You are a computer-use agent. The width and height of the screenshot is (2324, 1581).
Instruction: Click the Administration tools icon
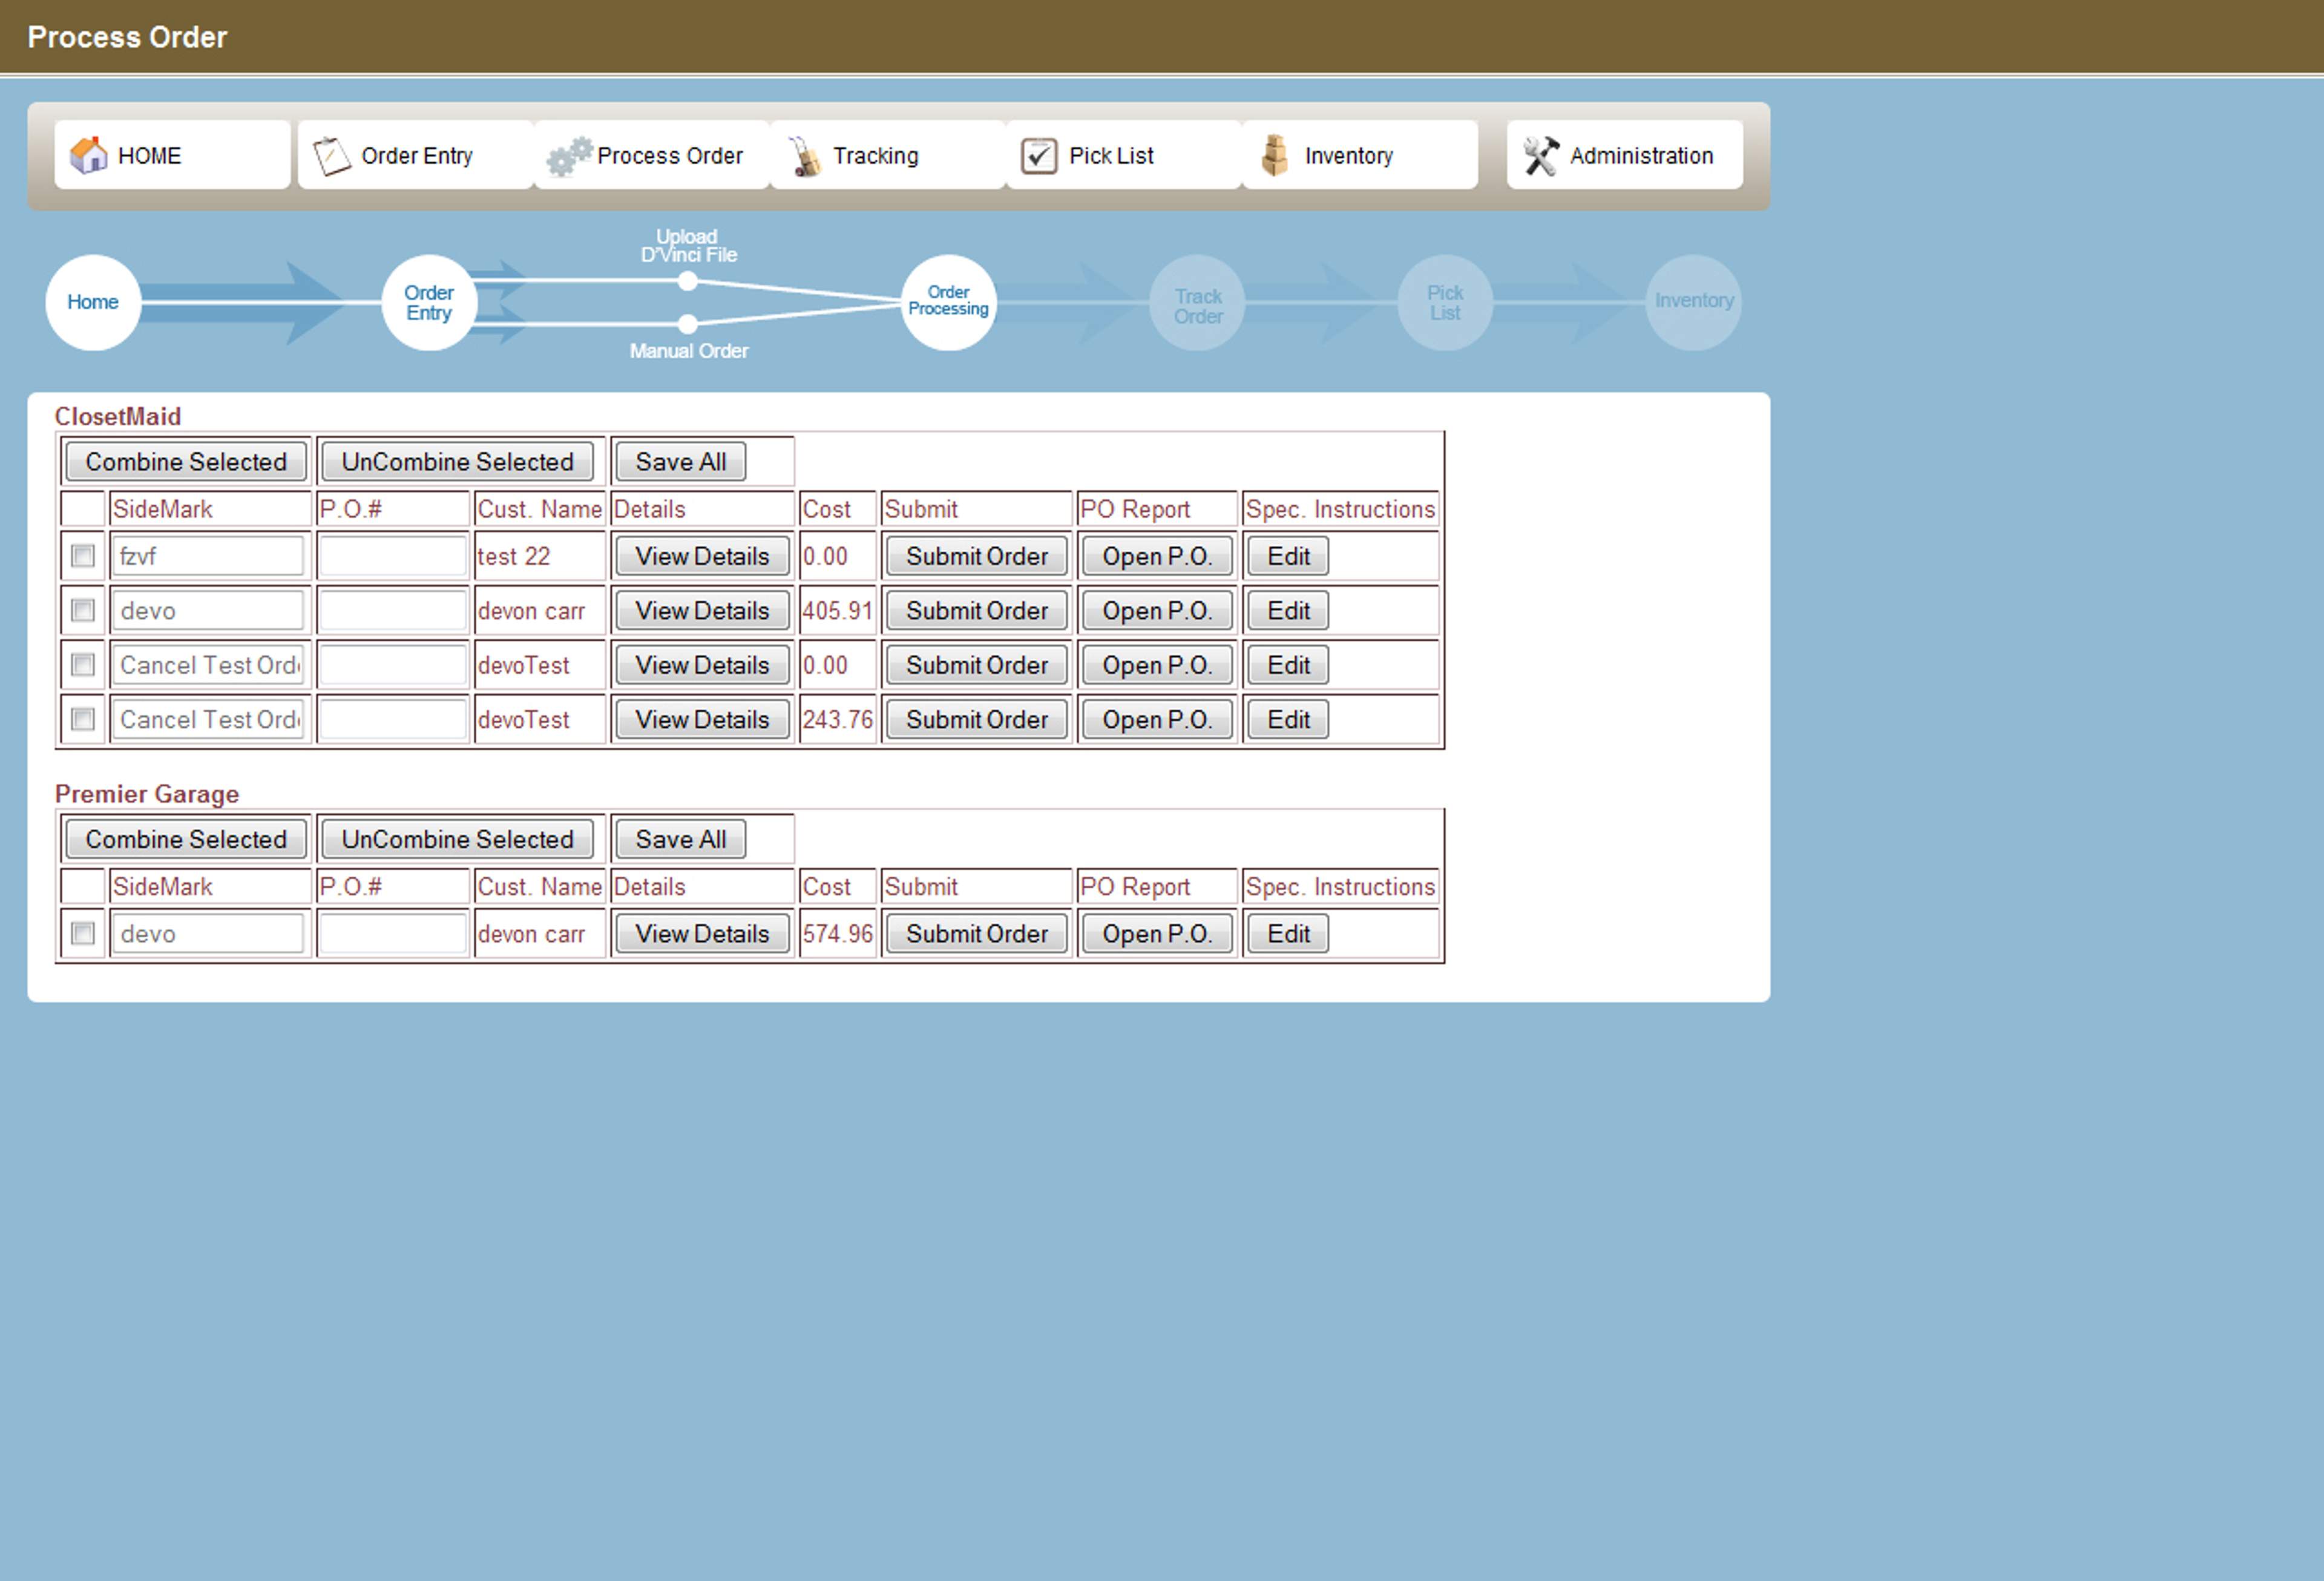pos(1540,156)
